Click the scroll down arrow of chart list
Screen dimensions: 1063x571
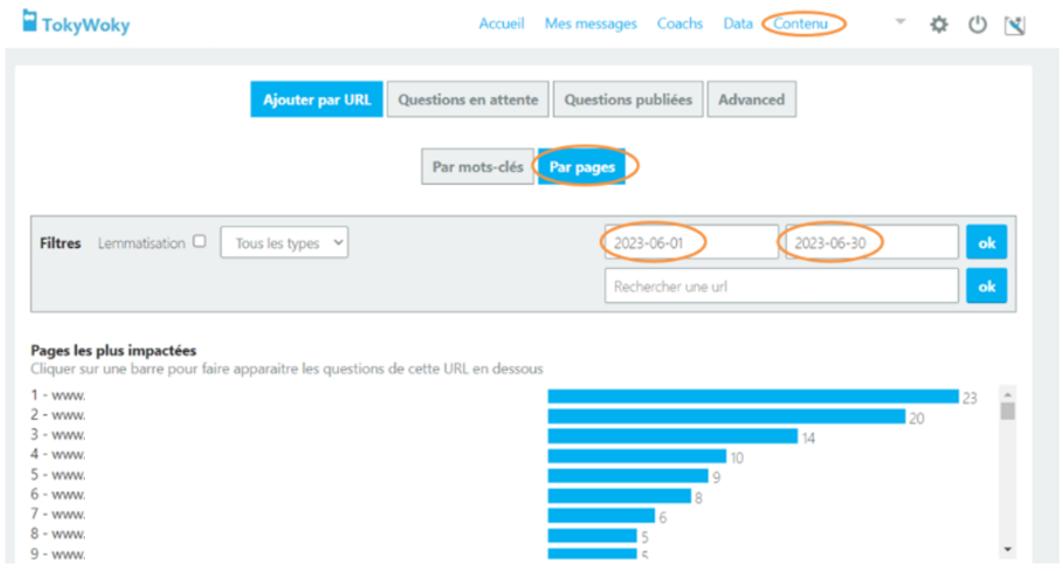(1007, 549)
